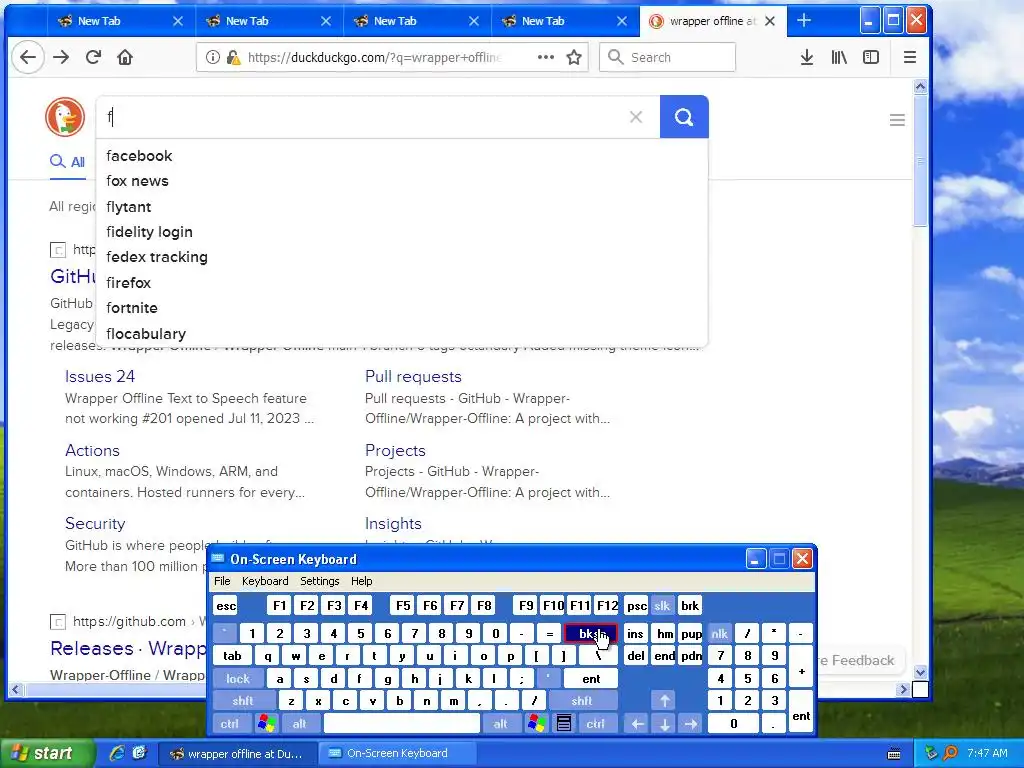The width and height of the screenshot is (1024, 768).
Task: Choose the flytant suggestion
Action: point(401,207)
